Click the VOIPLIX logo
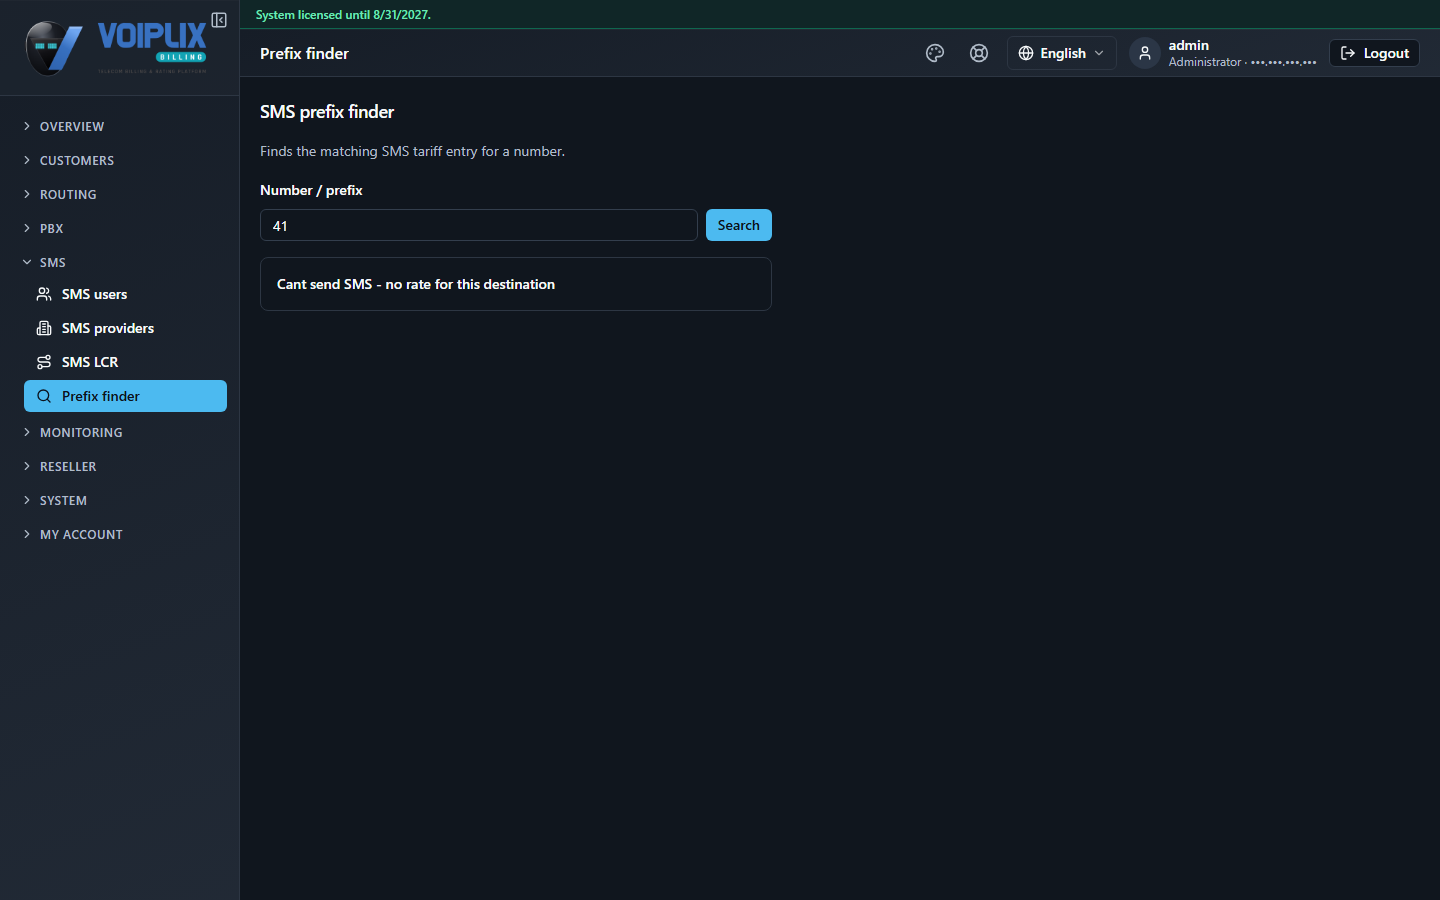Image resolution: width=1440 pixels, height=900 pixels. point(116,47)
